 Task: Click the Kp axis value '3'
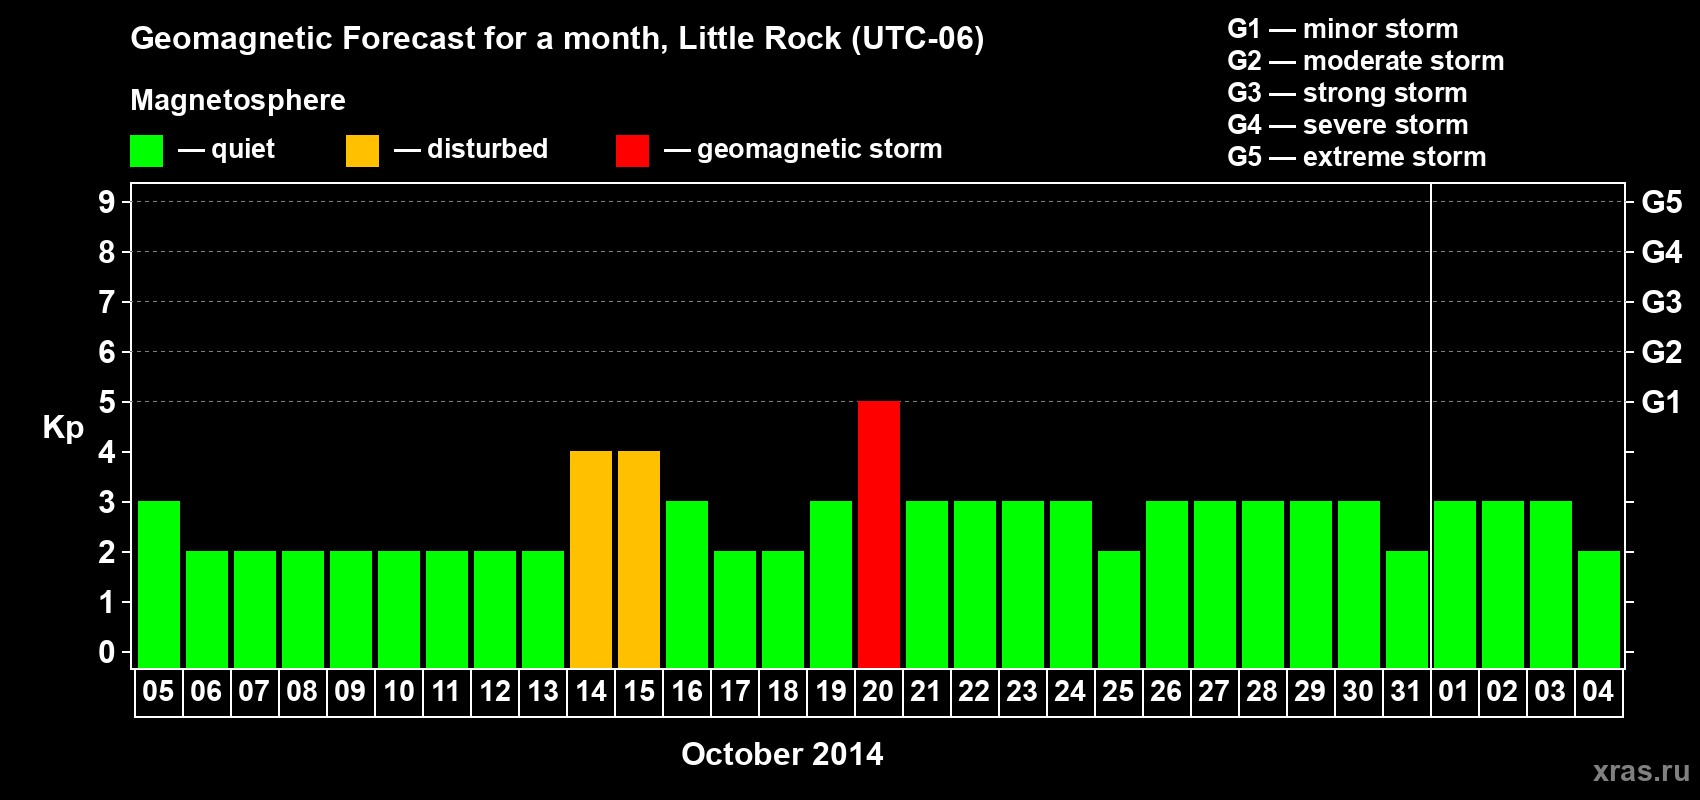coord(107,502)
